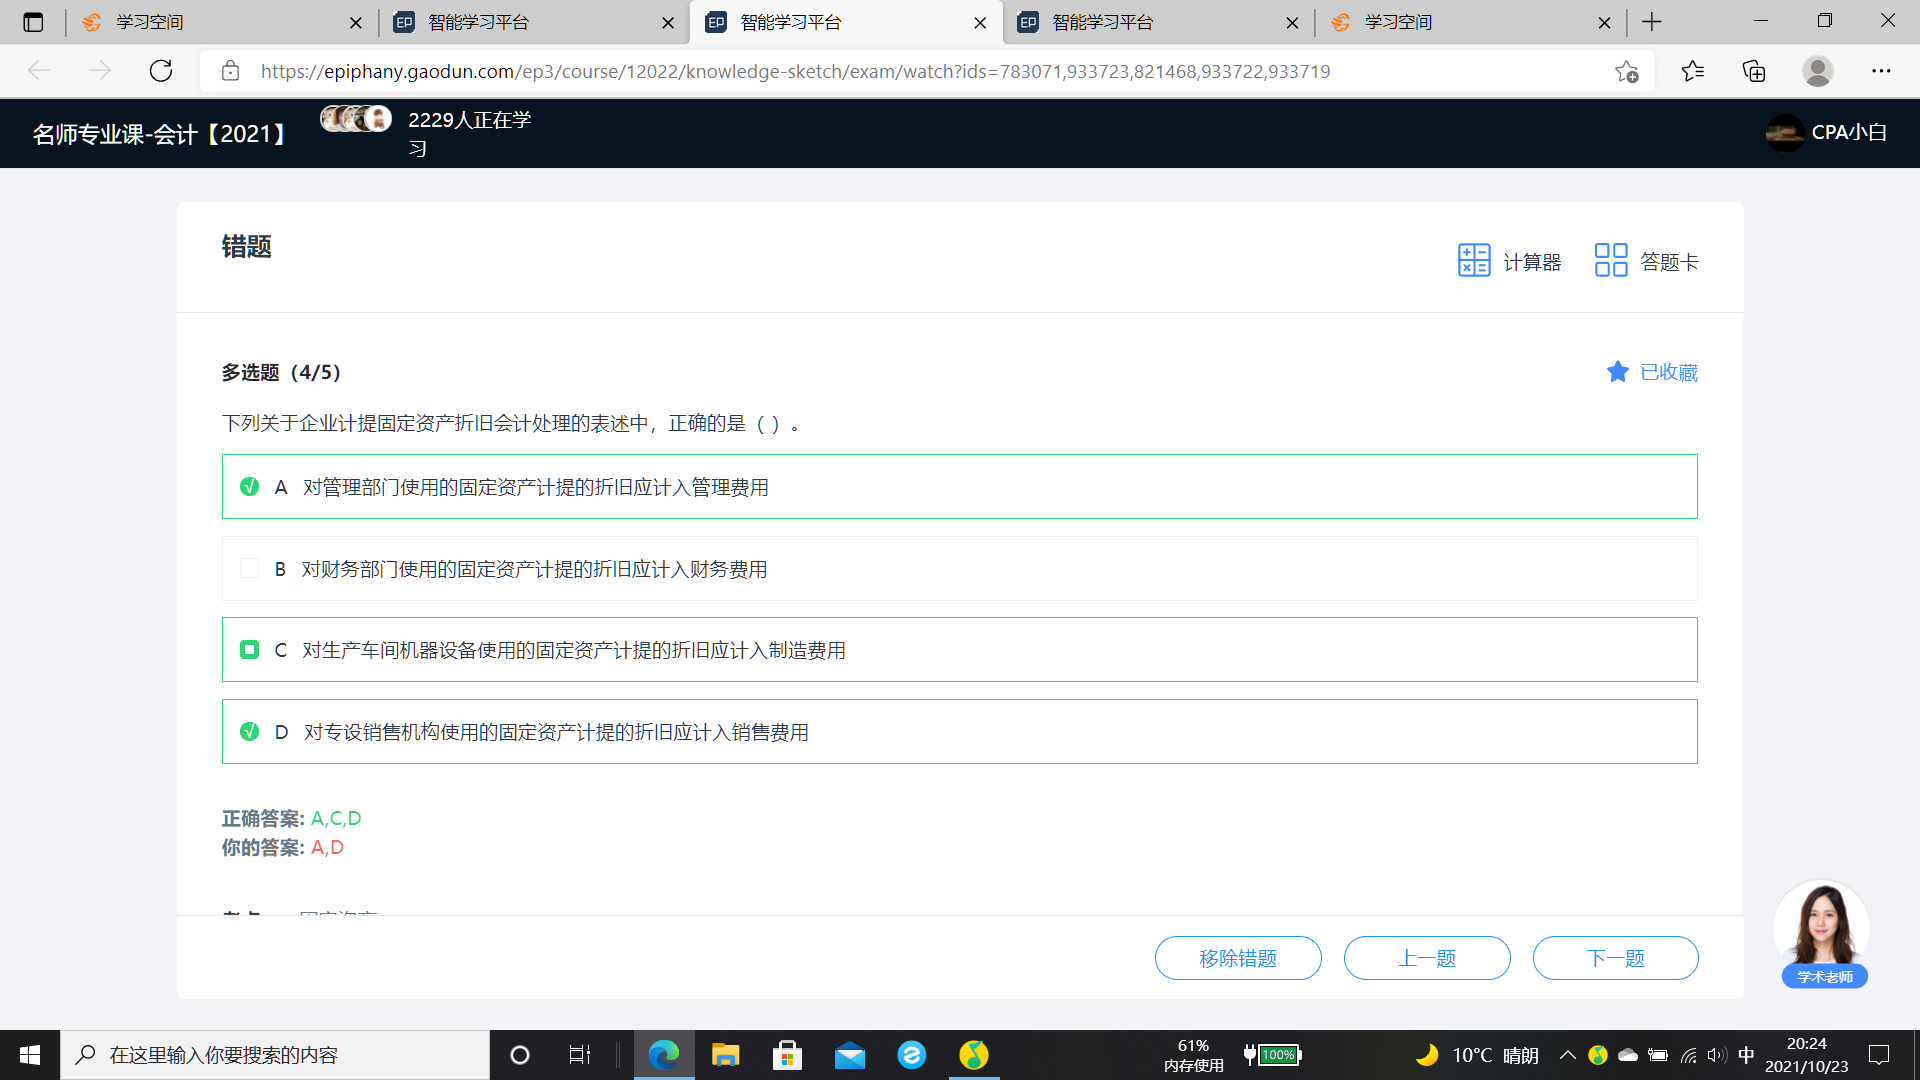Open Cortana circle icon on taskbar
Viewport: 1920px width, 1080px height.
520,1055
